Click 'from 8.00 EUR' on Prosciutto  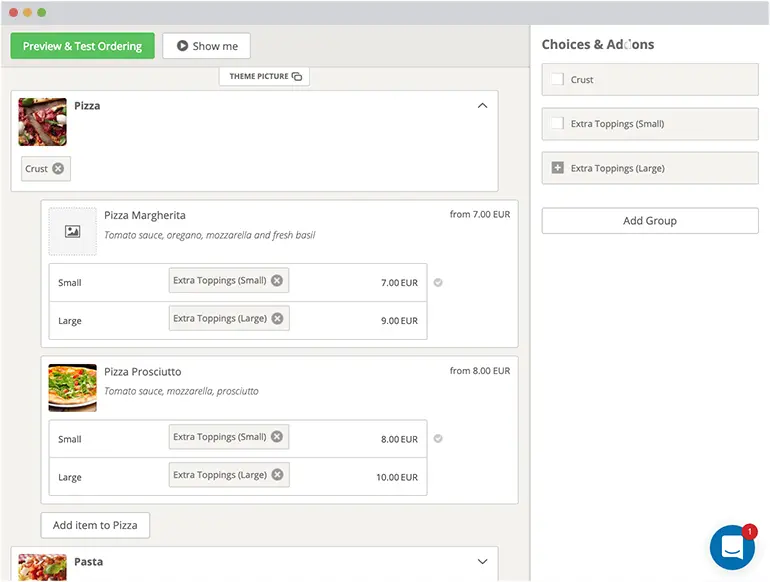pyautogui.click(x=480, y=370)
